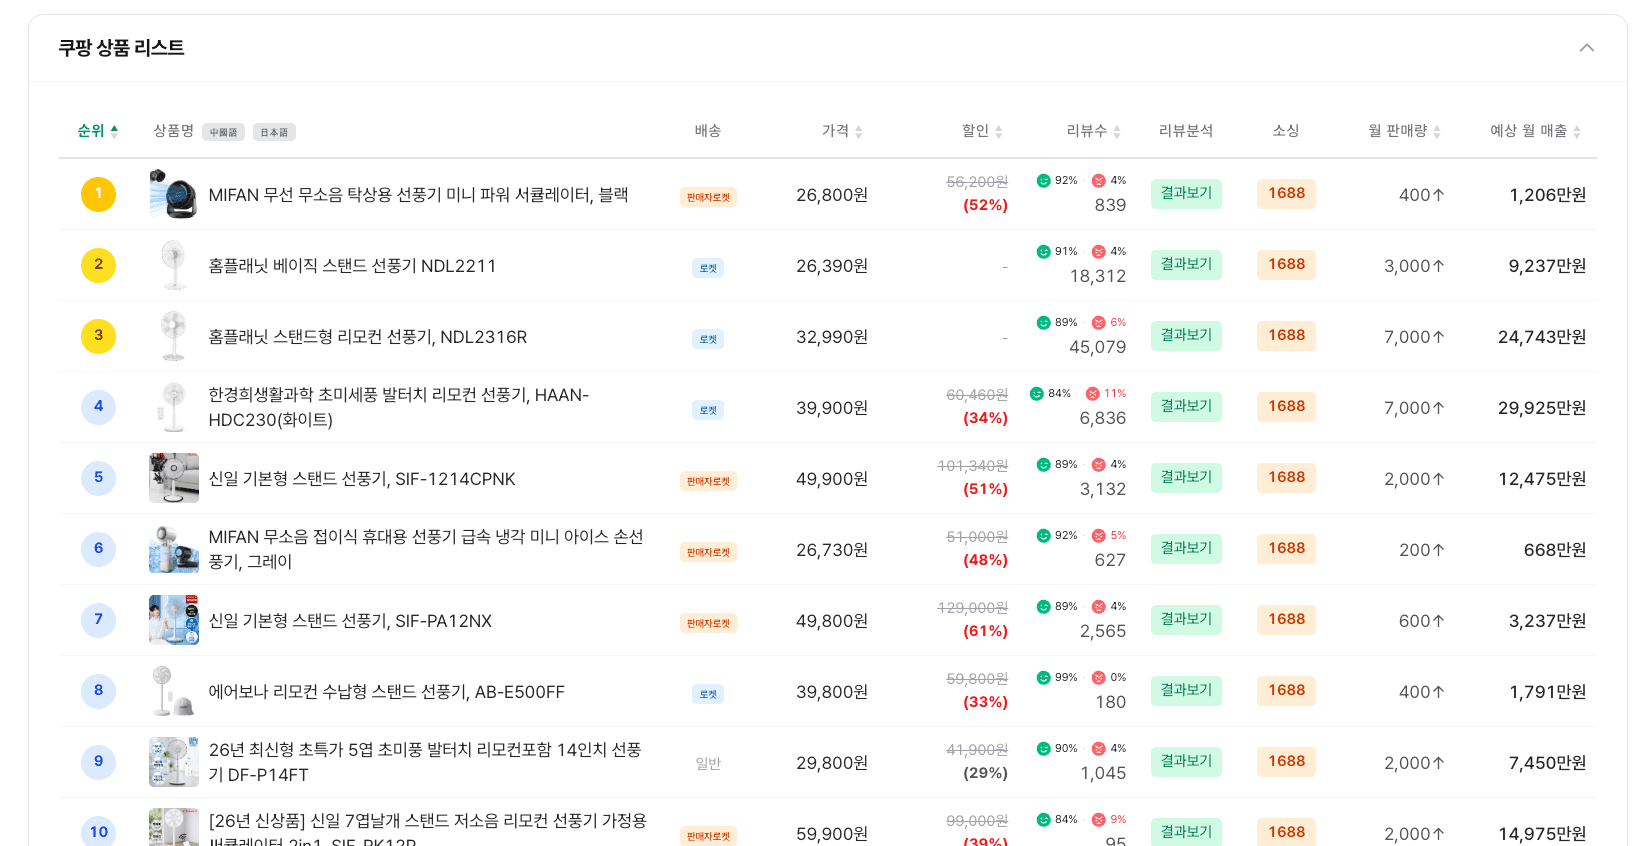Open thumbnail of 신일 SIF-1214CPNK
The height and width of the screenshot is (846, 1649).
coord(174,478)
